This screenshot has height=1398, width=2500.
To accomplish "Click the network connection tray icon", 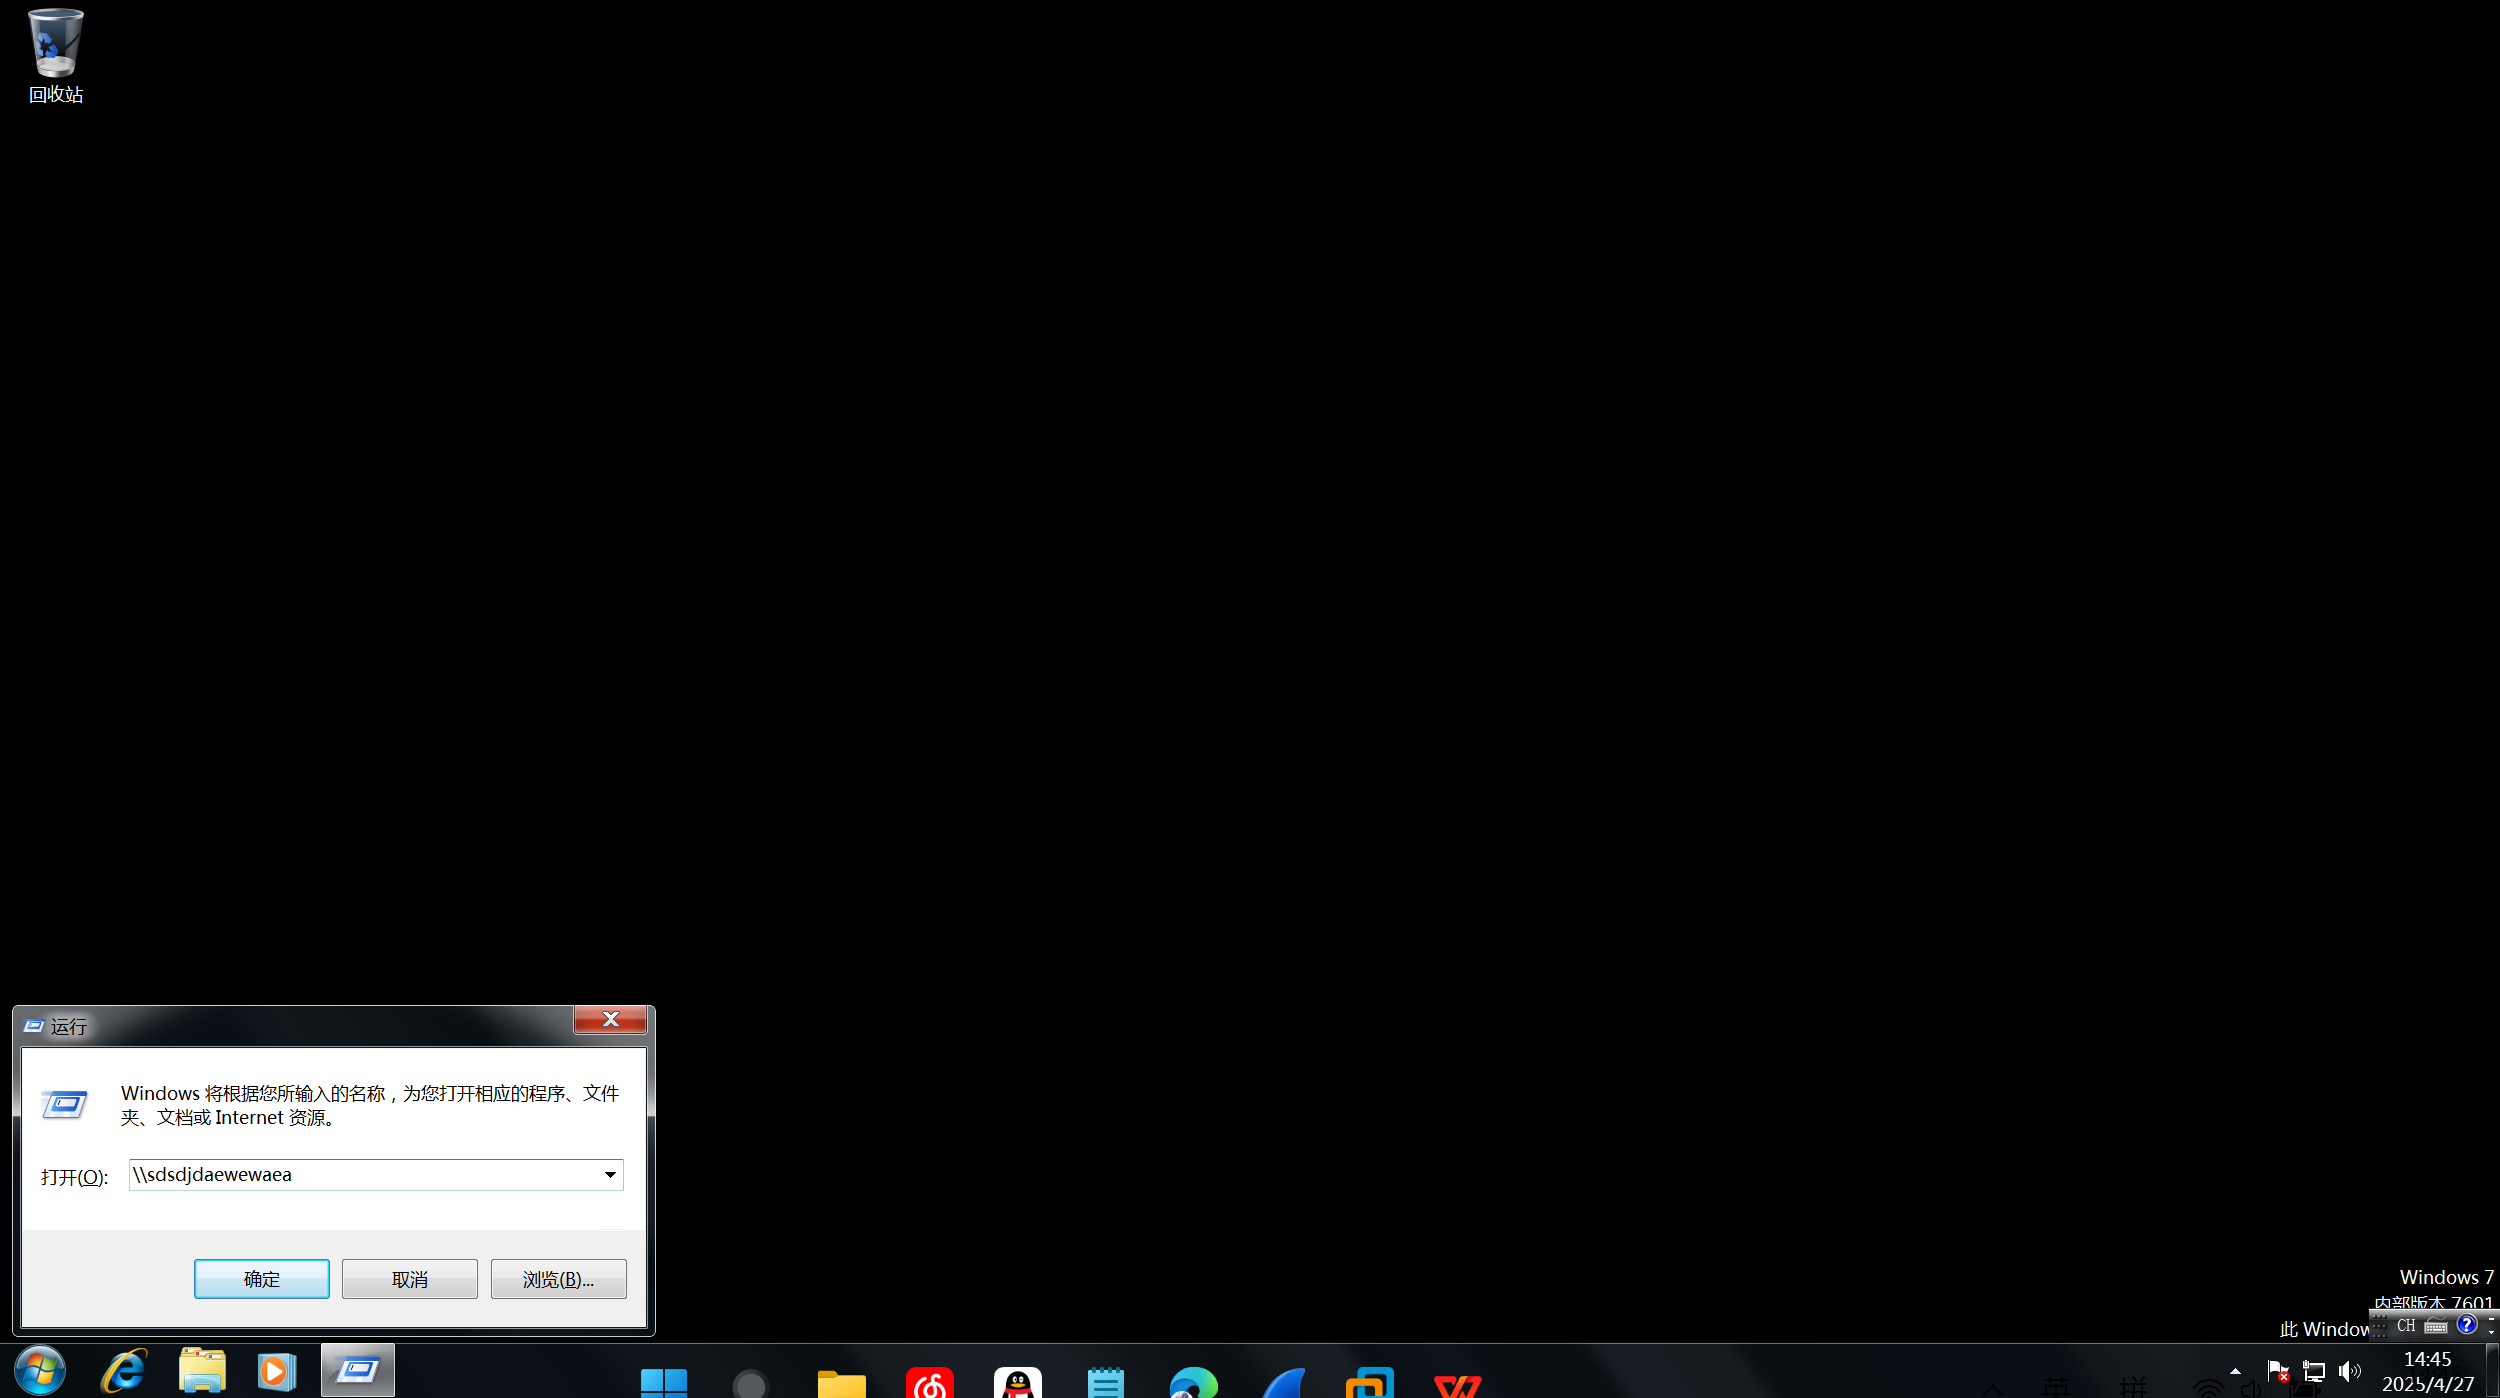I will tap(2314, 1371).
